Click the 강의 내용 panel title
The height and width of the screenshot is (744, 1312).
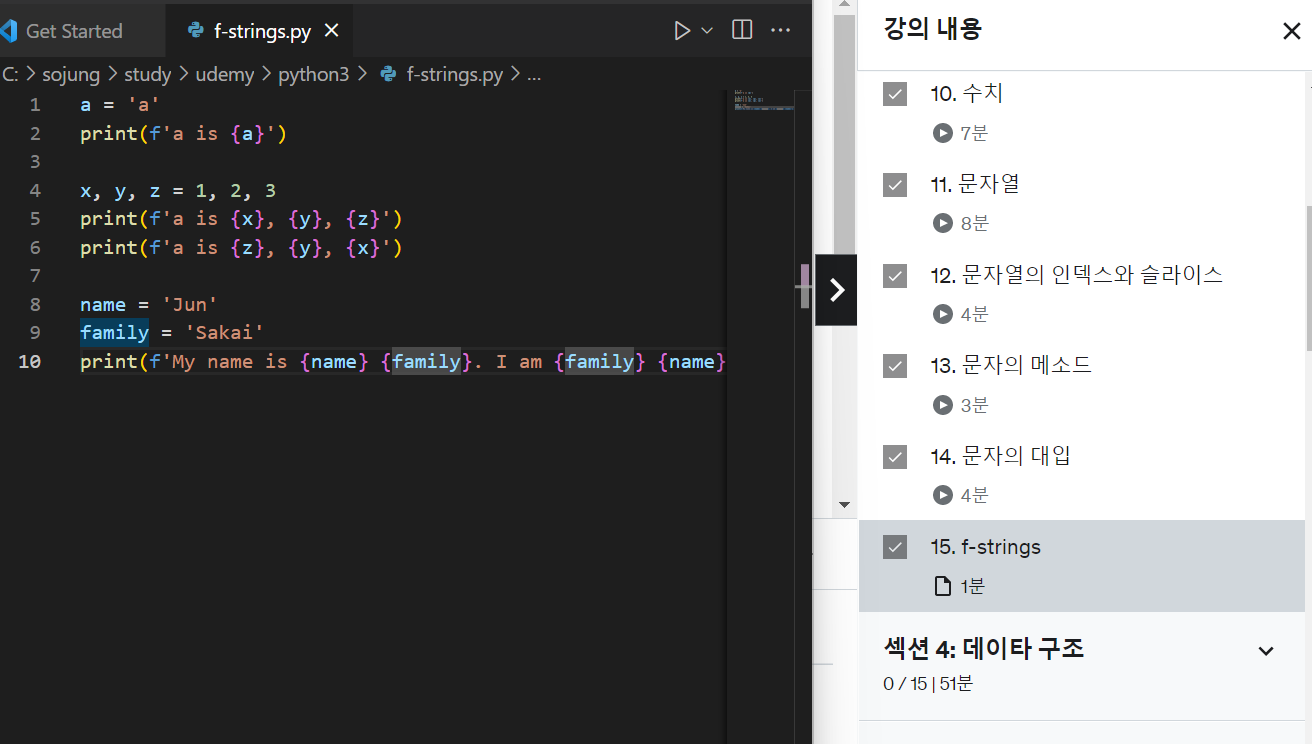[932, 29]
